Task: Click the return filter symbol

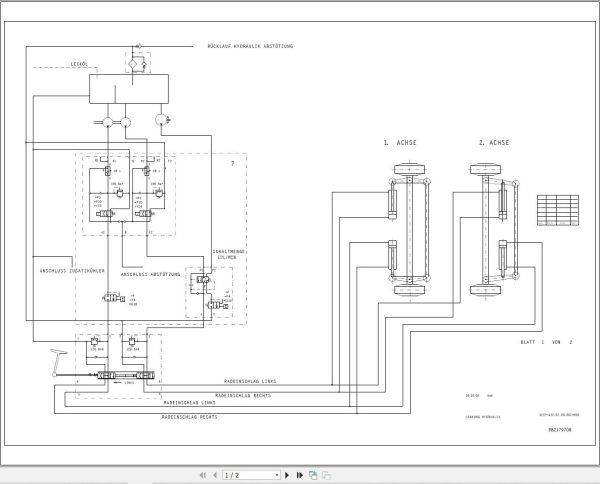Action: (138, 63)
